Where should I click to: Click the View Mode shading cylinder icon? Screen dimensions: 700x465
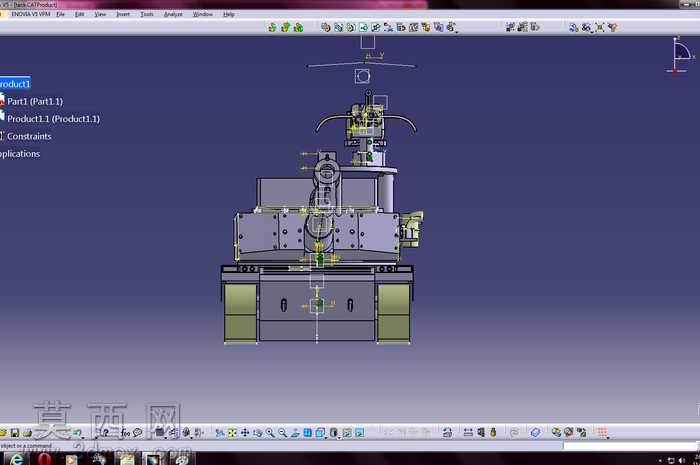tap(333, 432)
